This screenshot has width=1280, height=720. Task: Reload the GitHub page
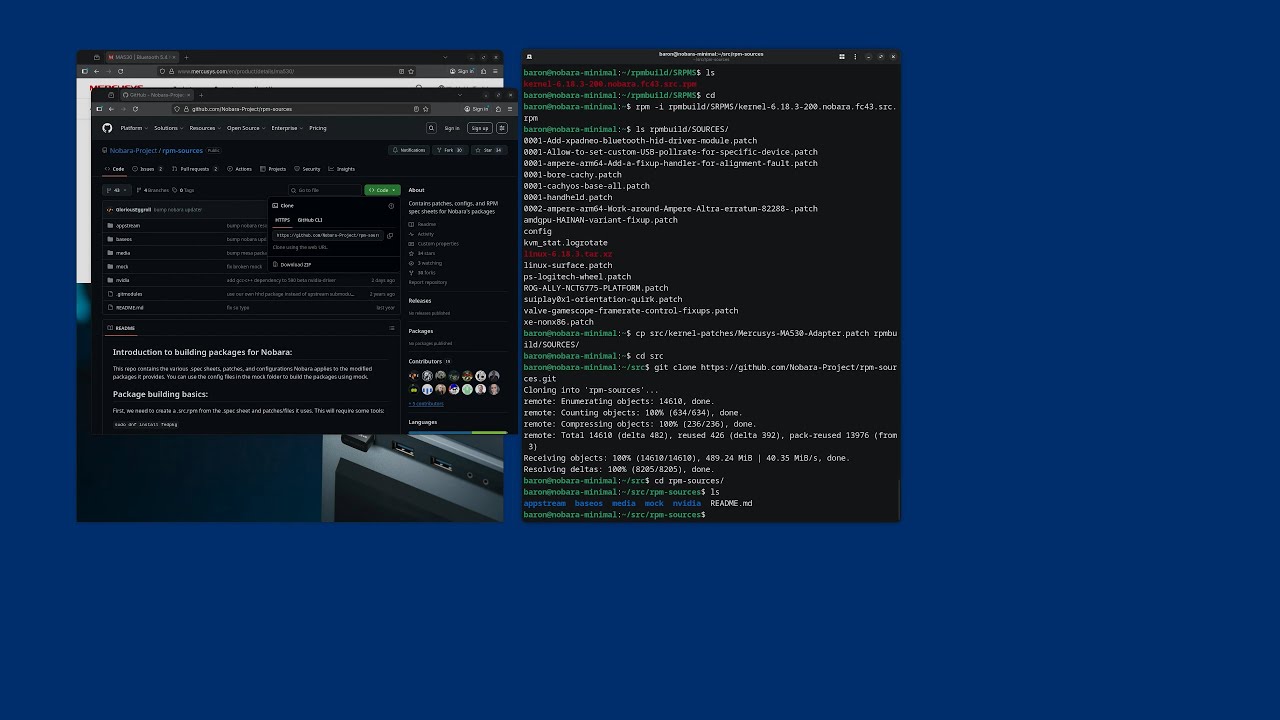pos(135,109)
